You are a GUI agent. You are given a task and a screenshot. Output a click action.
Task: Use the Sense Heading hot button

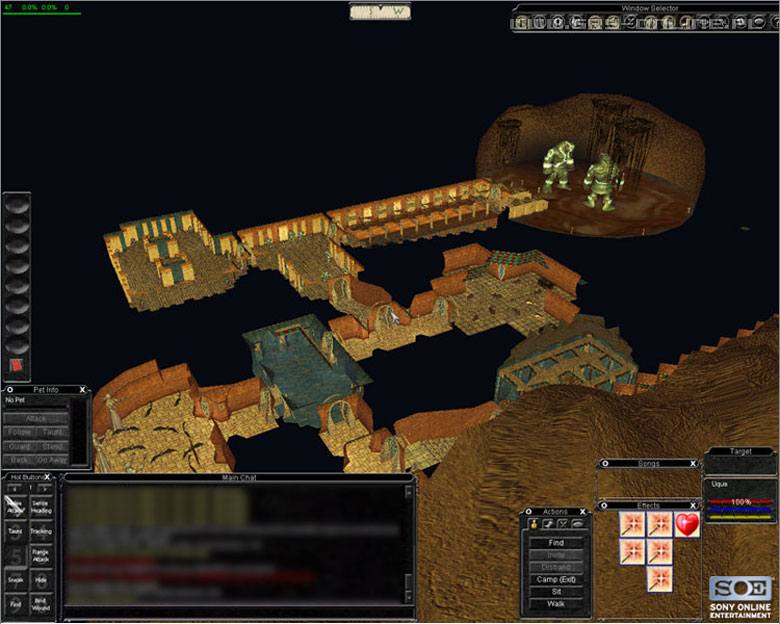pyautogui.click(x=41, y=507)
